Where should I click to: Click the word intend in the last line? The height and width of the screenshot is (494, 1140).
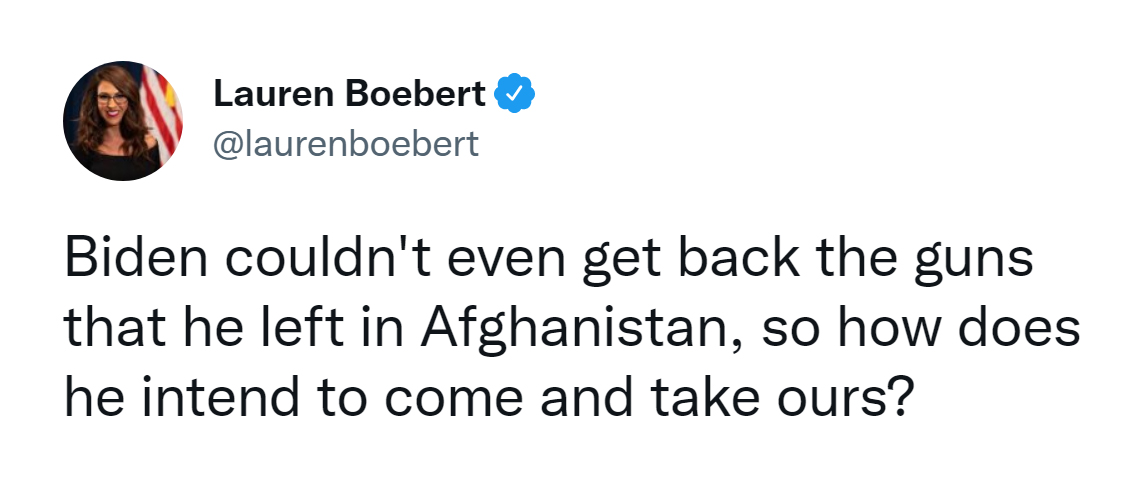[220, 397]
